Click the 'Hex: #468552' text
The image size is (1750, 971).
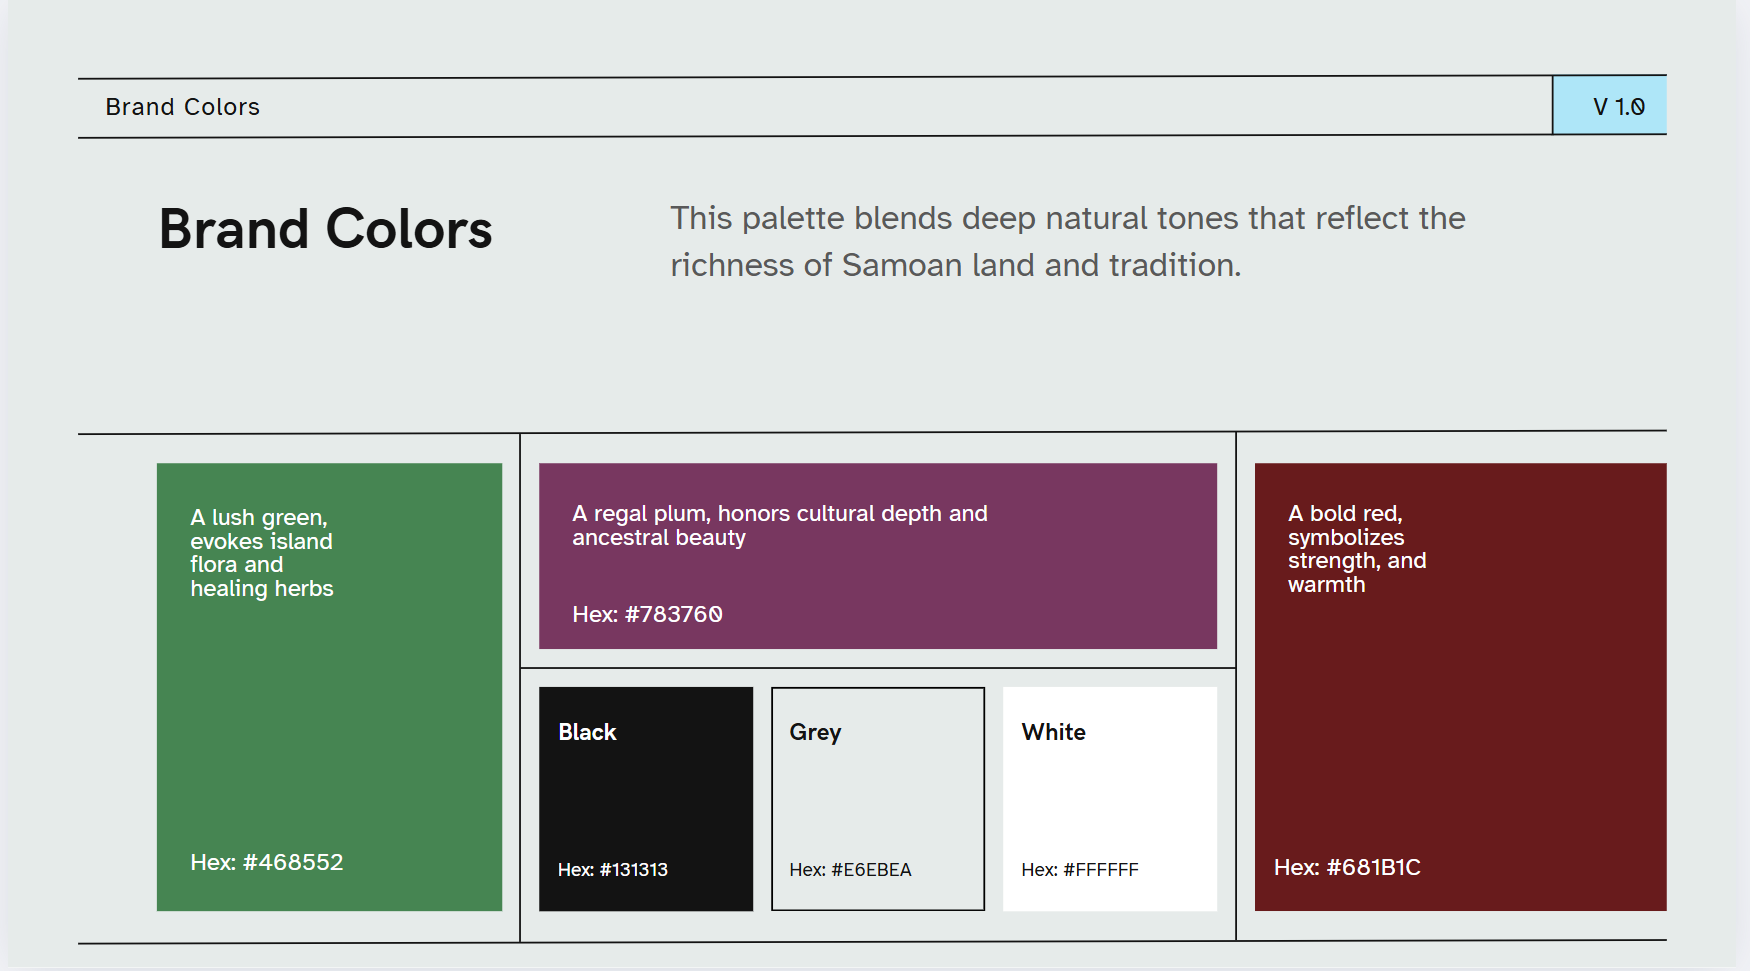(267, 862)
